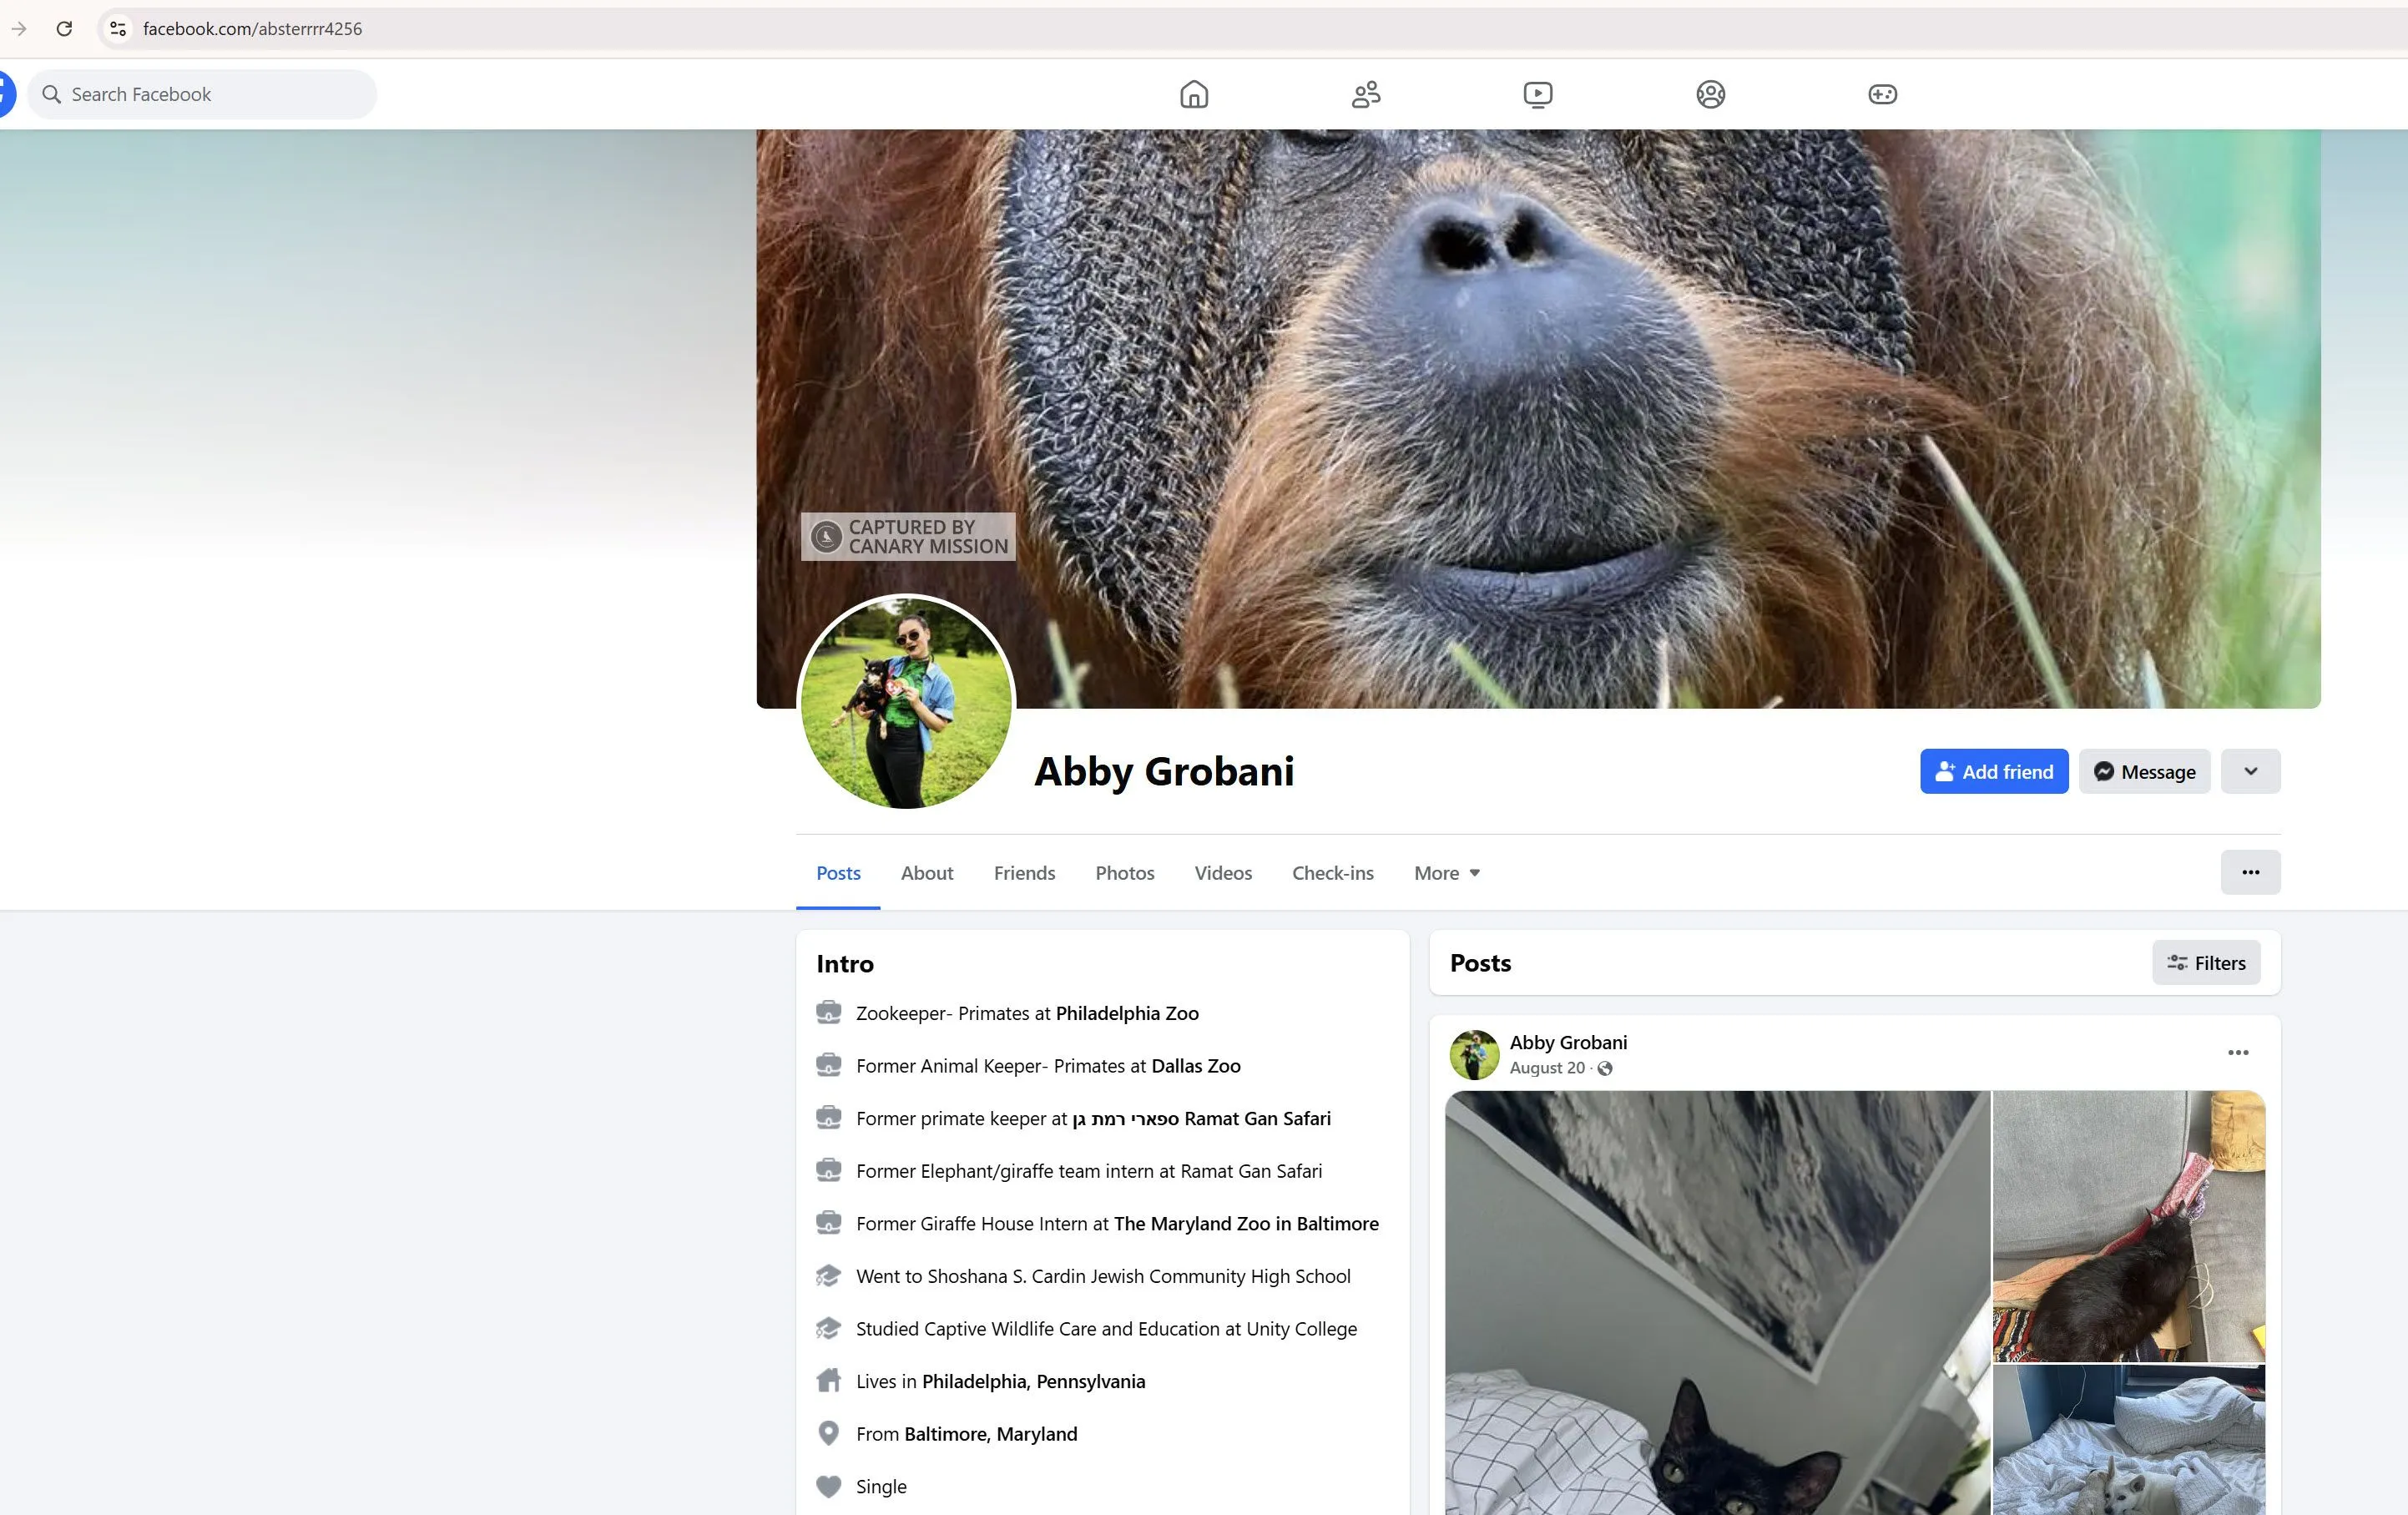This screenshot has width=2408, height=1515.
Task: Open the profile options ellipsis below the tabs
Action: (2251, 872)
